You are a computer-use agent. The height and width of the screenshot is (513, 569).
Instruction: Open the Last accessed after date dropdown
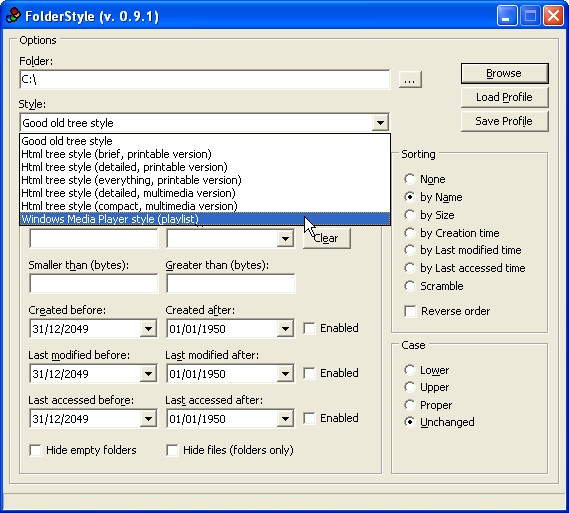(285, 419)
